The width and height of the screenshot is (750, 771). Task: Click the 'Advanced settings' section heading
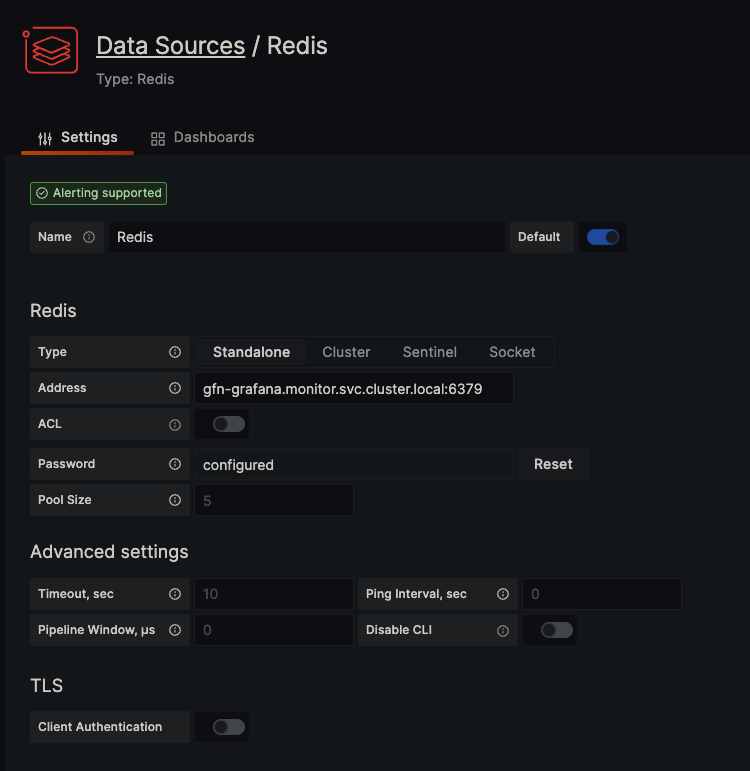(x=109, y=552)
